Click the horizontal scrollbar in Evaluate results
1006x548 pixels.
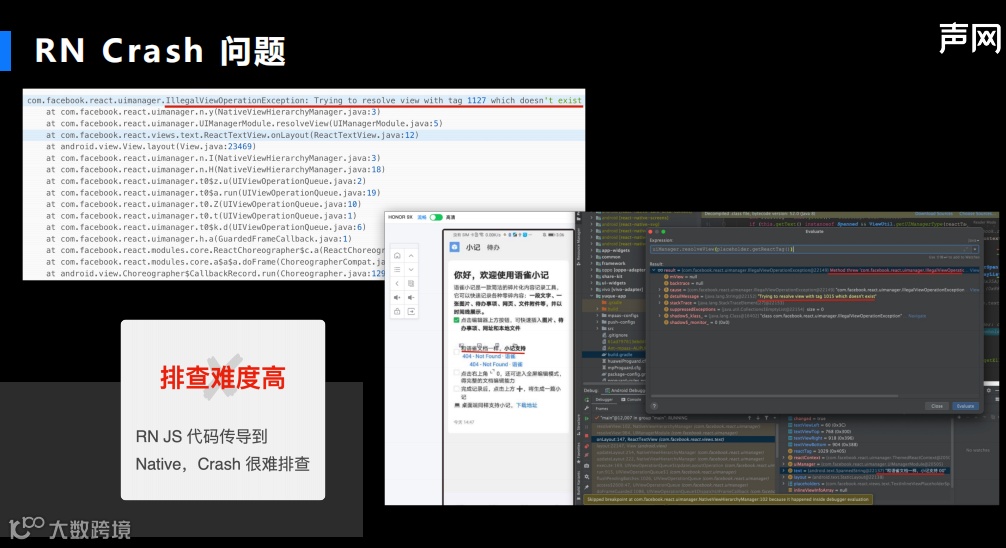774,396
